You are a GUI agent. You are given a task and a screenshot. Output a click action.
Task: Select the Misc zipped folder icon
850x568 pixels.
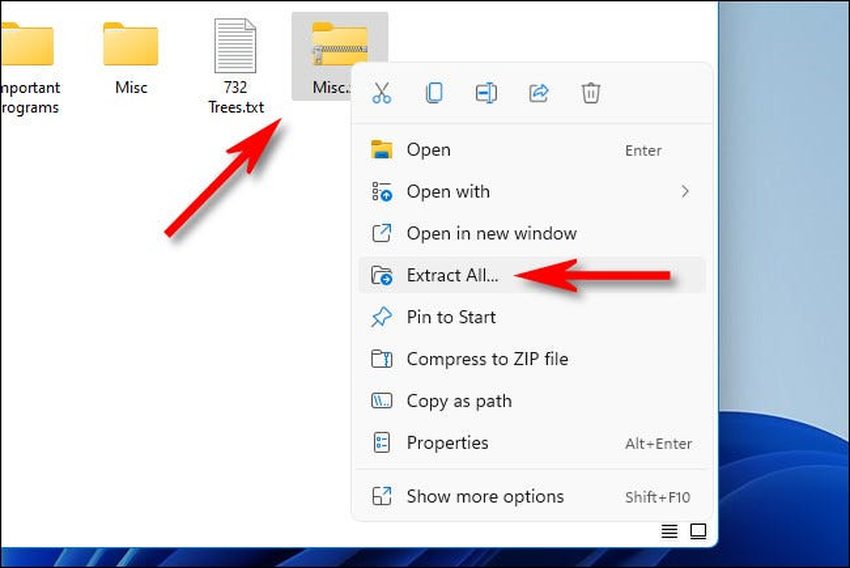(x=338, y=47)
